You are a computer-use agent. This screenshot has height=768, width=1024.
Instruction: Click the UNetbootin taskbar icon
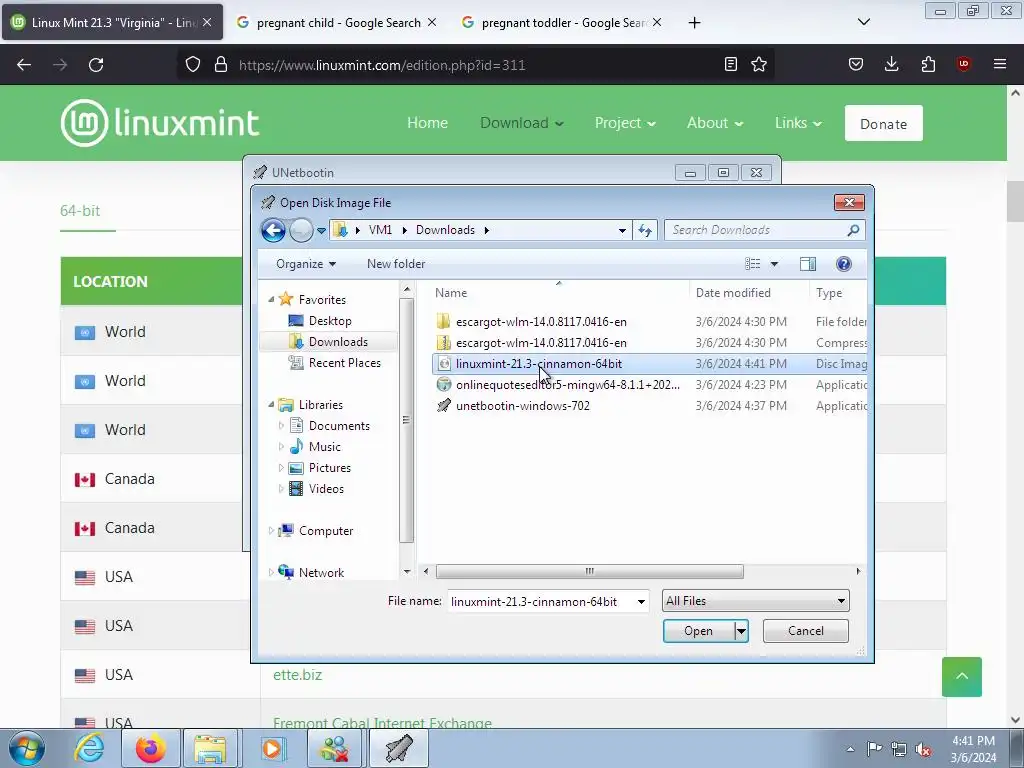tap(399, 748)
